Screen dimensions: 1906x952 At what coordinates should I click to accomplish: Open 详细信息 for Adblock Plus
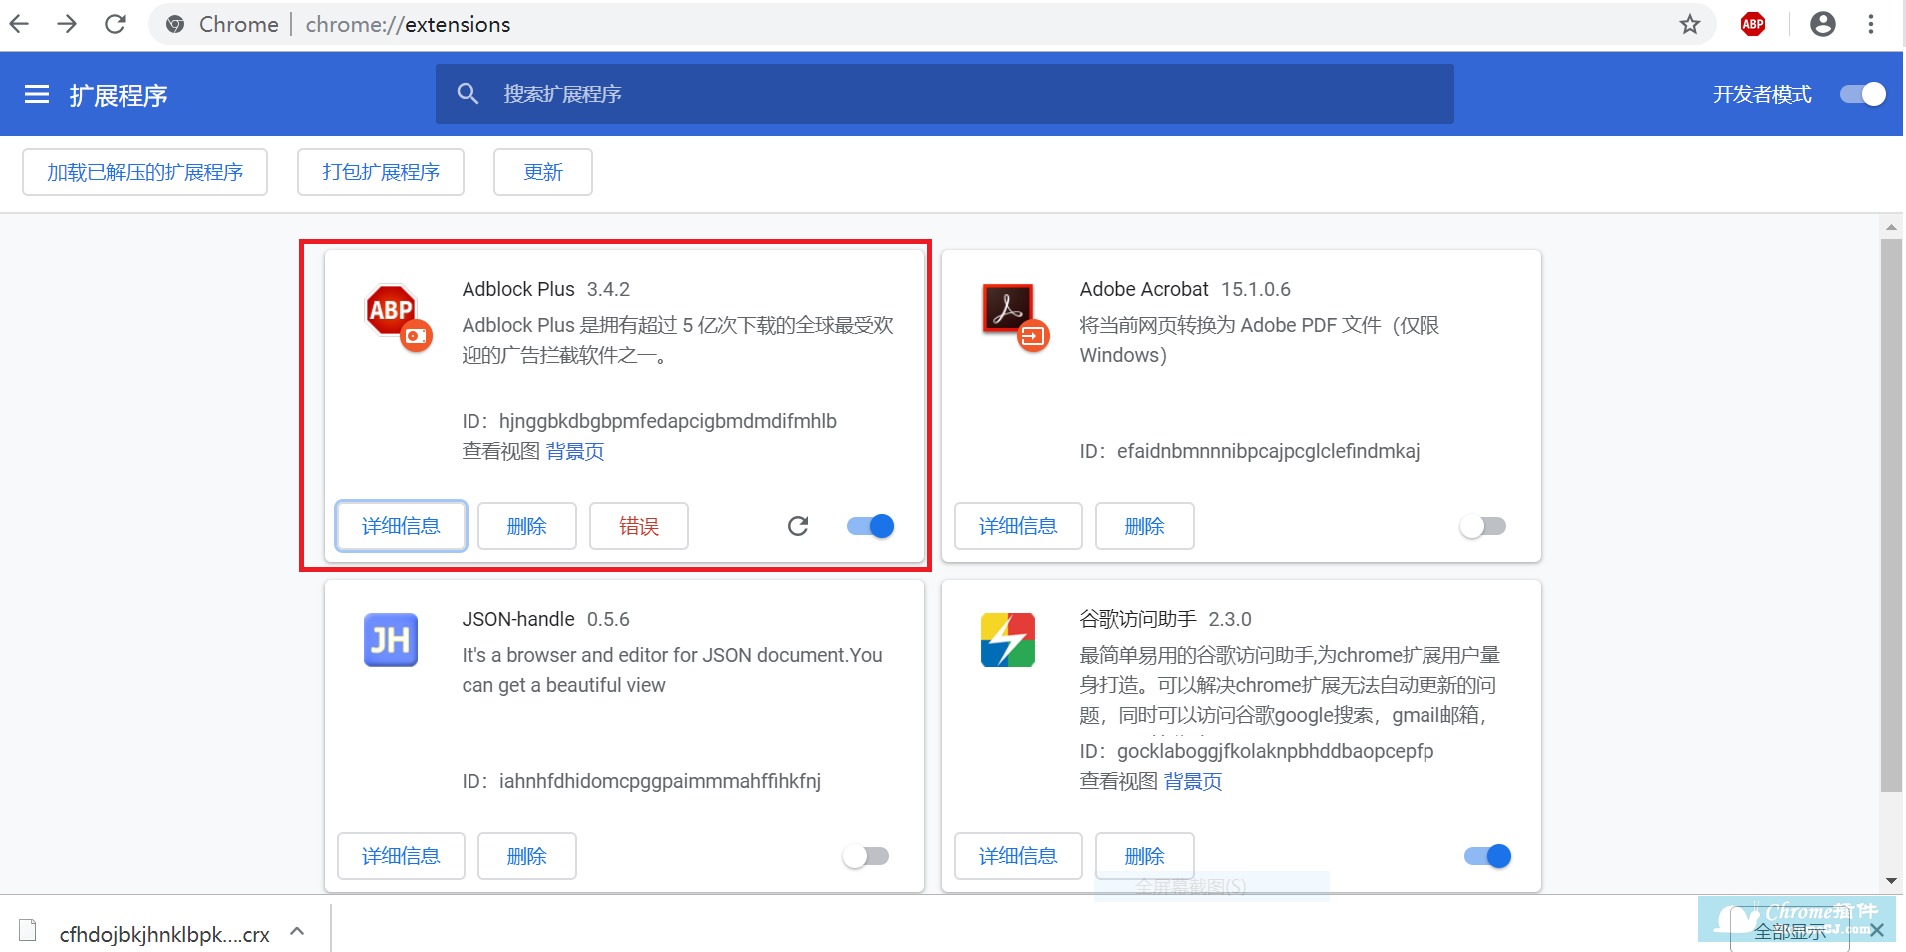pyautogui.click(x=401, y=526)
